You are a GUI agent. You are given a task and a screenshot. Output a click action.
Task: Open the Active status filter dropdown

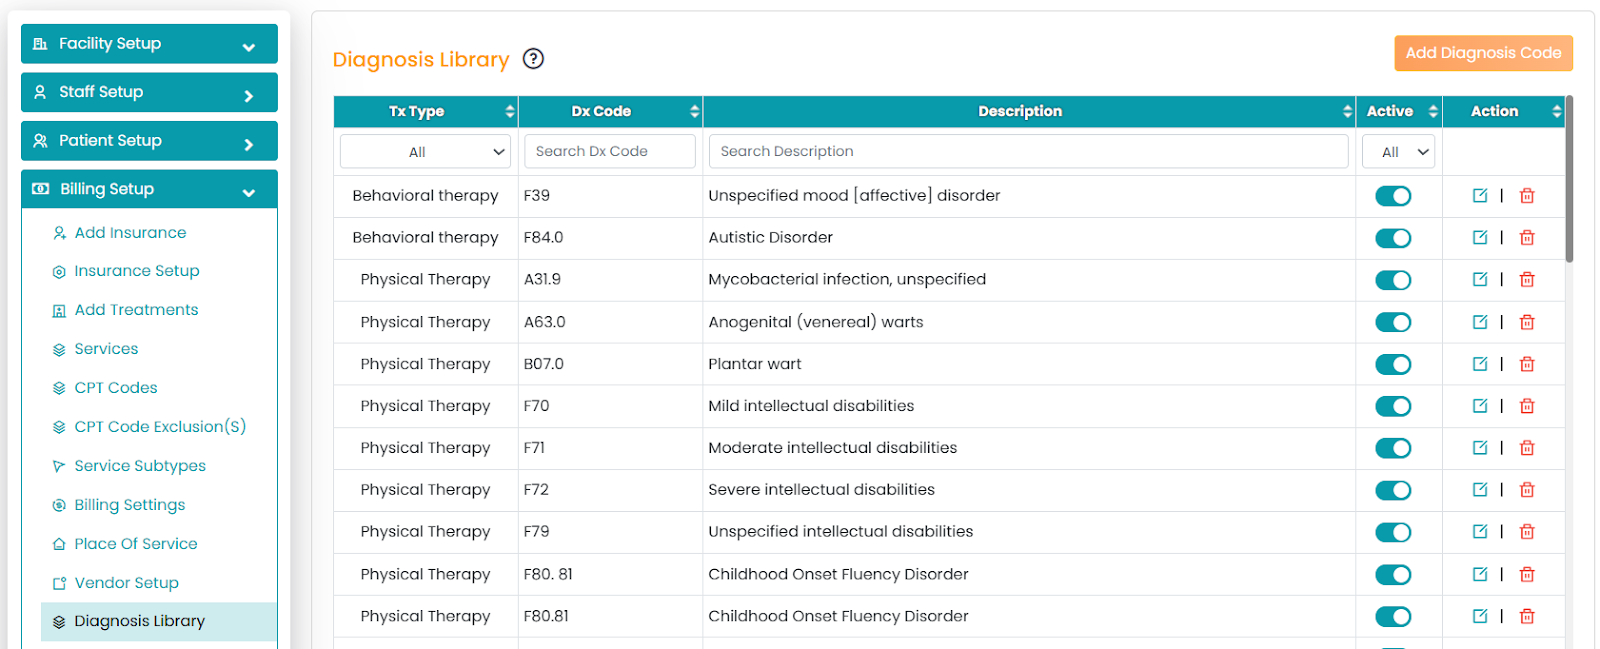click(x=1399, y=152)
